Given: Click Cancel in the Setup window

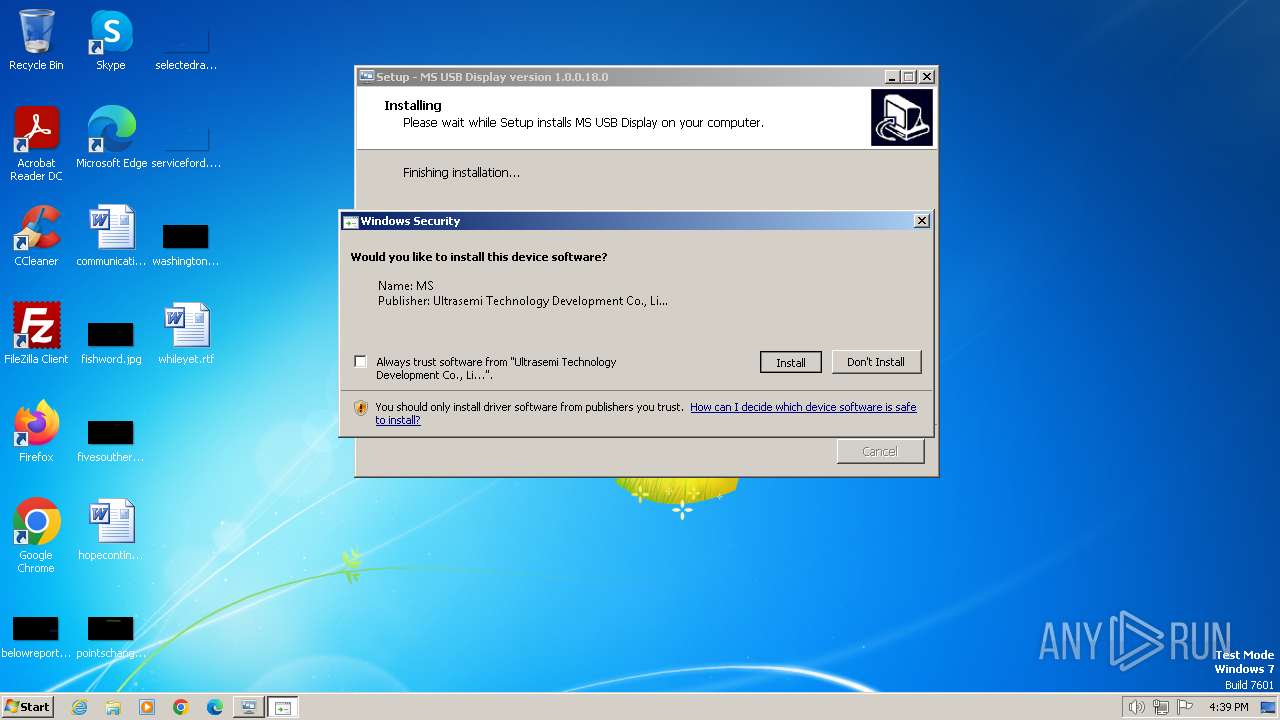Looking at the screenshot, I should coord(880,451).
